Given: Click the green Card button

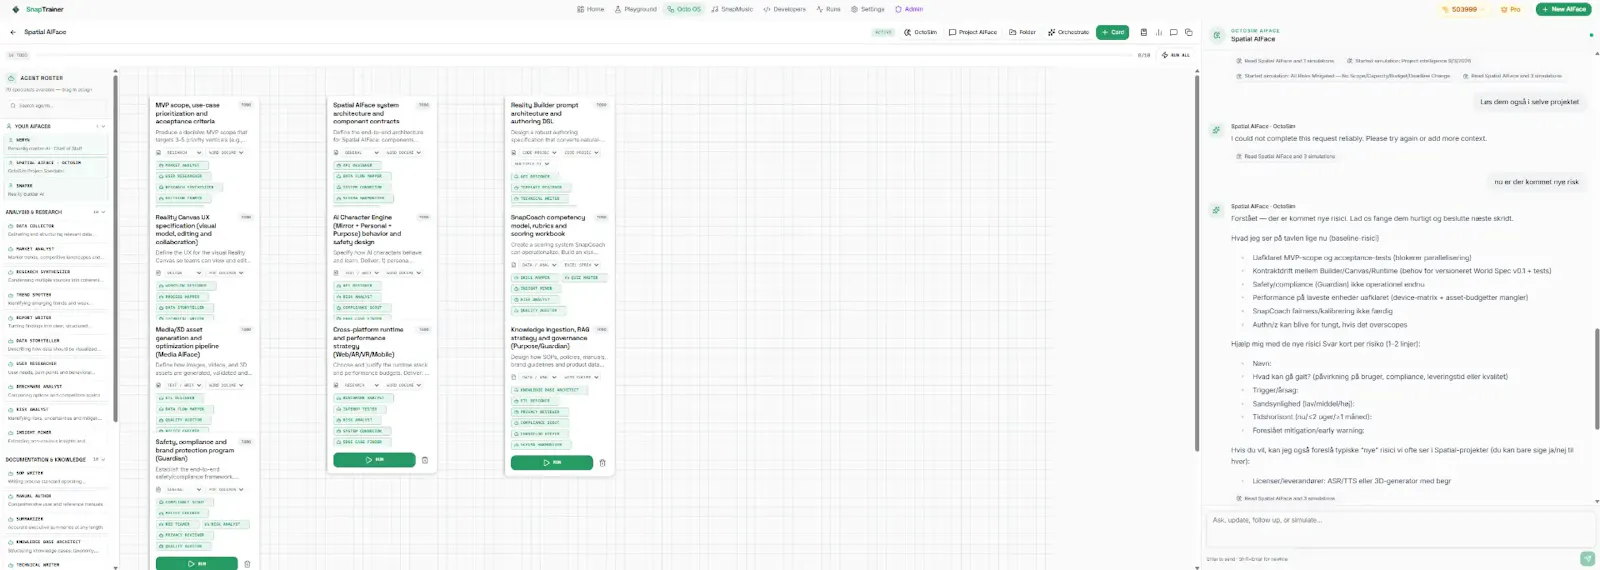Looking at the screenshot, I should (x=1112, y=32).
